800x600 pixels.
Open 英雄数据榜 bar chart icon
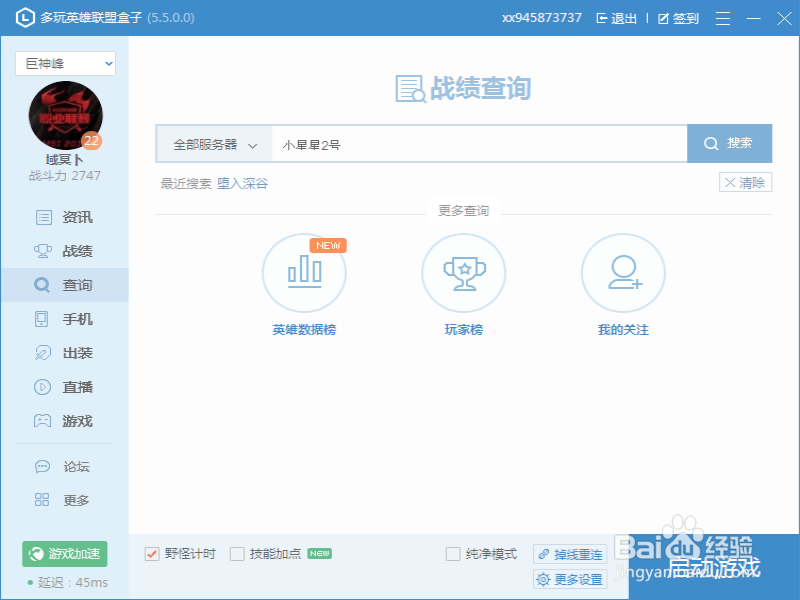(x=304, y=273)
